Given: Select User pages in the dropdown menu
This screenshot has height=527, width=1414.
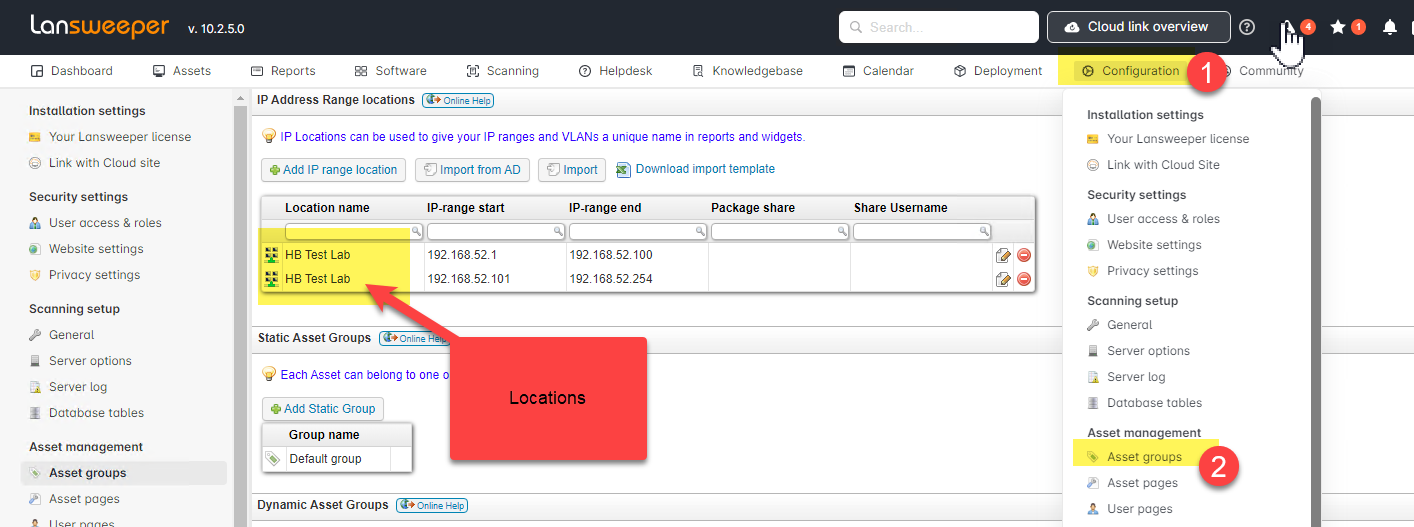Looking at the screenshot, I should click(x=1140, y=509).
